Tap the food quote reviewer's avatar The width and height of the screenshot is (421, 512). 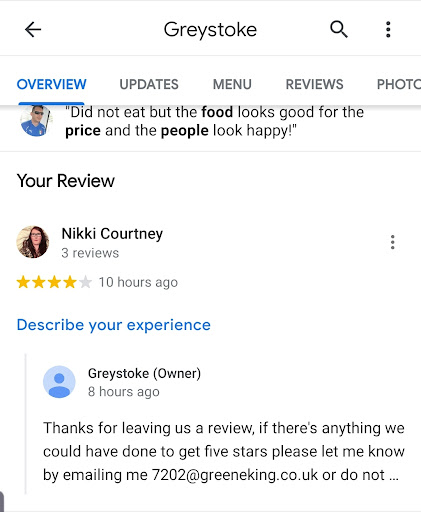coord(35,121)
